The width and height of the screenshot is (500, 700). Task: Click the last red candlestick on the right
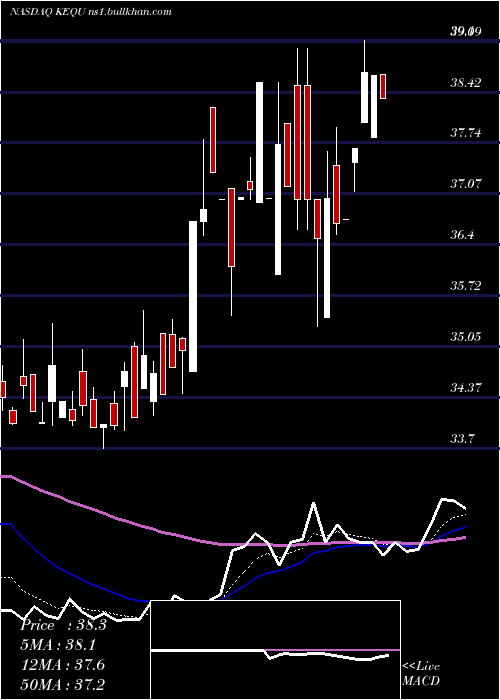click(383, 86)
